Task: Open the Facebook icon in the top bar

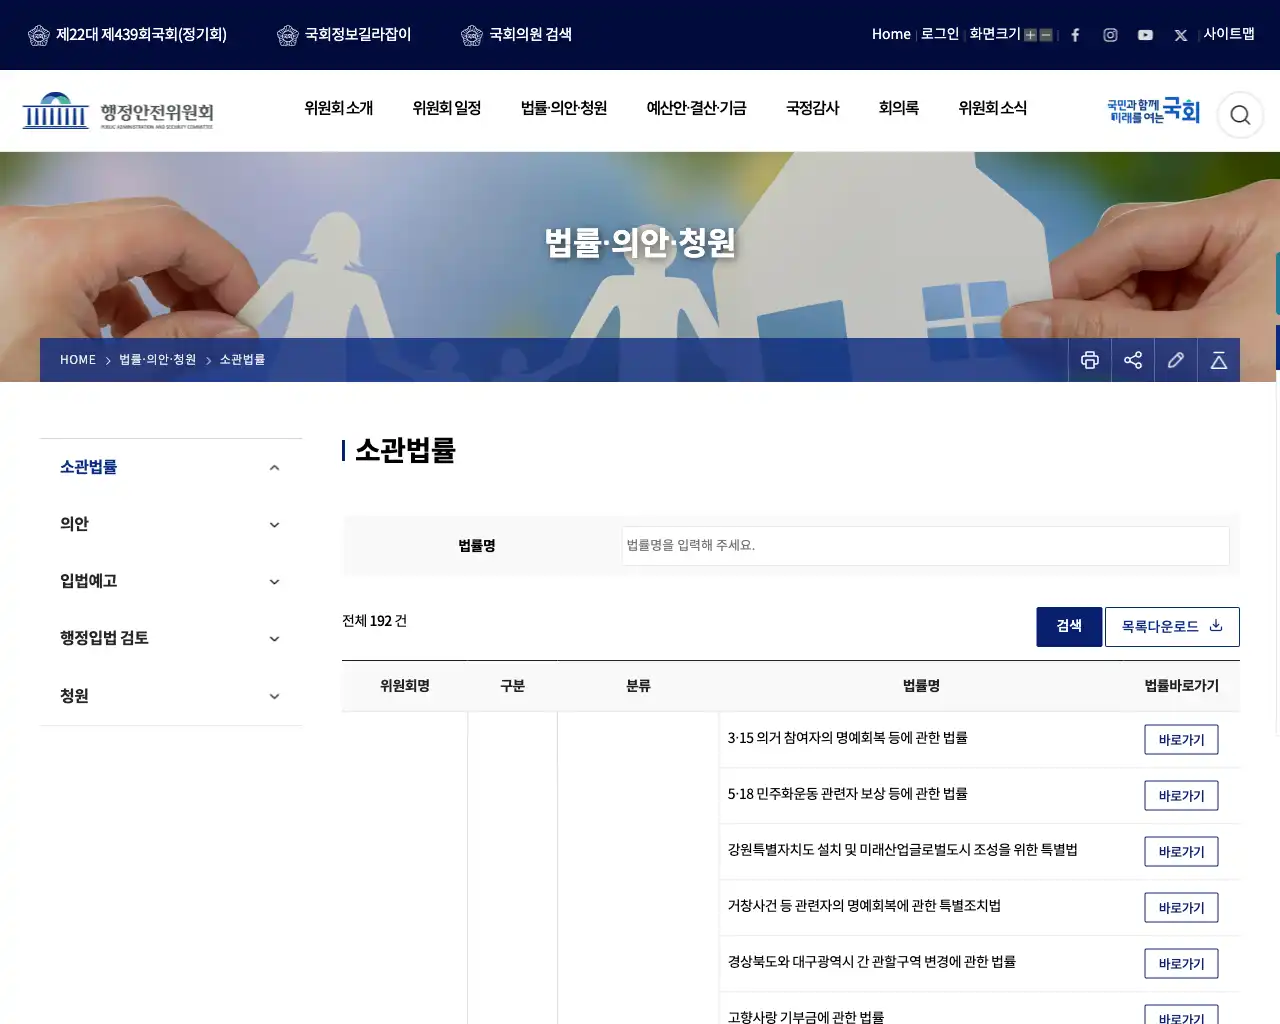Action: coord(1075,35)
